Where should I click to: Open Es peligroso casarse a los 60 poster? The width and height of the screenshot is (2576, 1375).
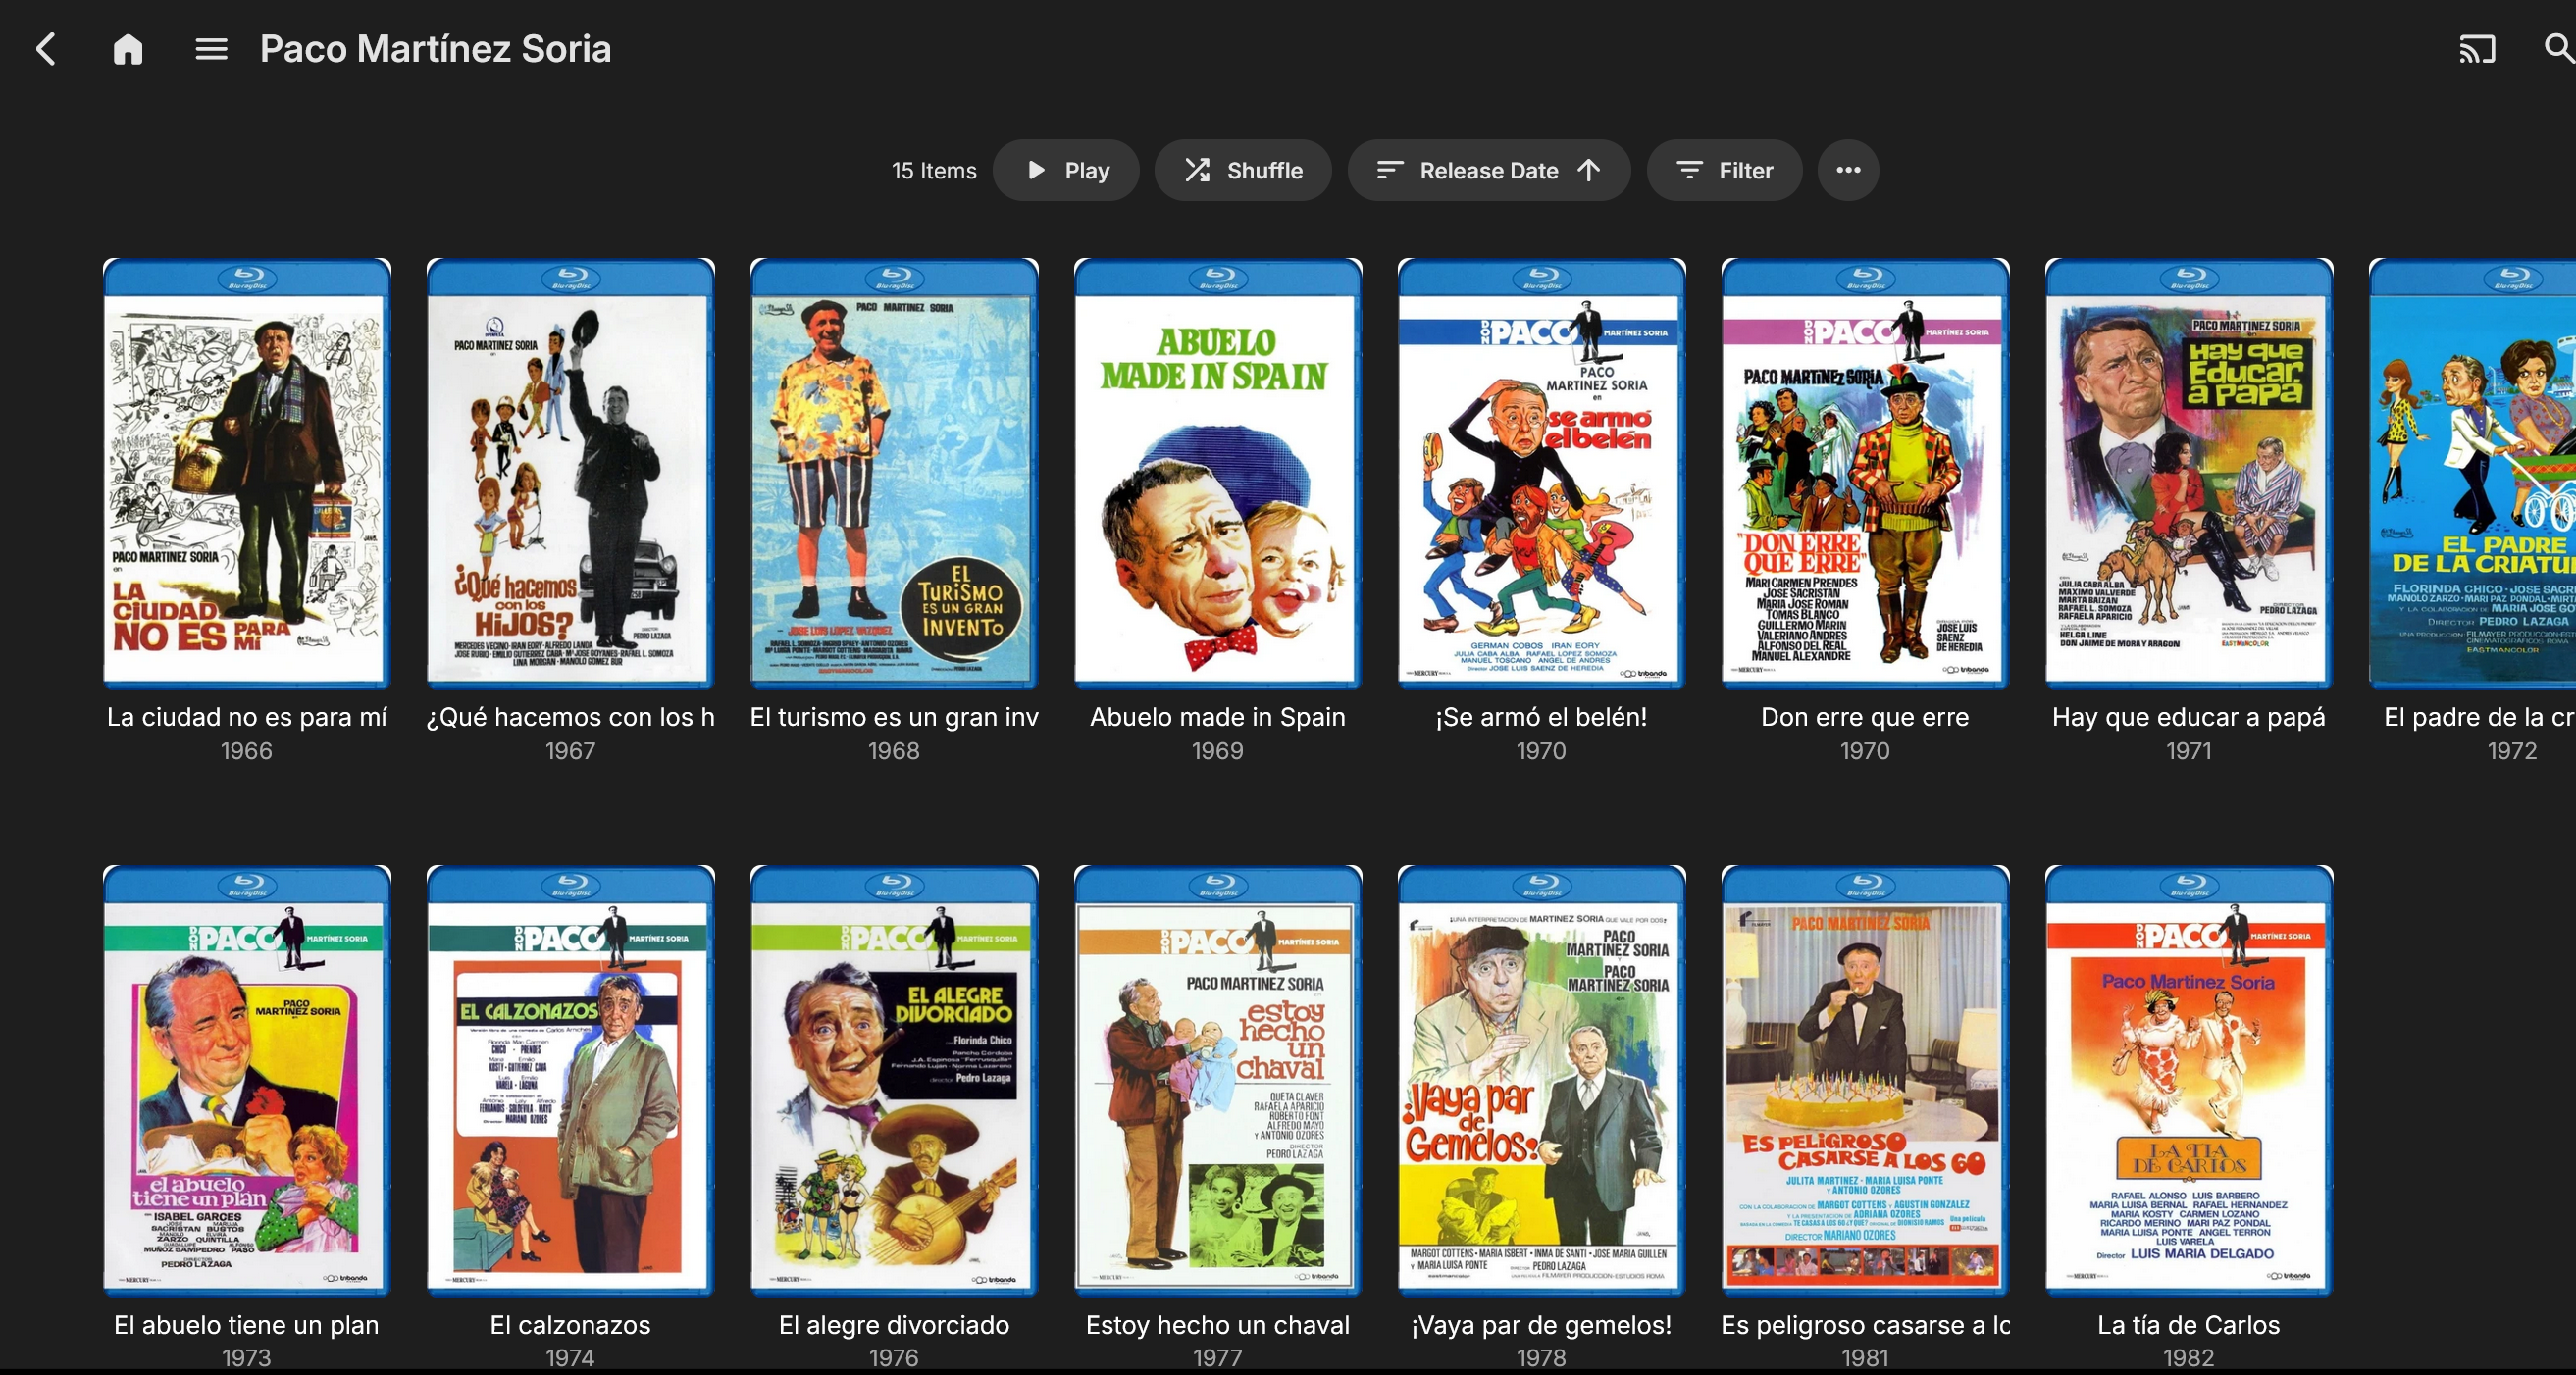[1864, 1080]
